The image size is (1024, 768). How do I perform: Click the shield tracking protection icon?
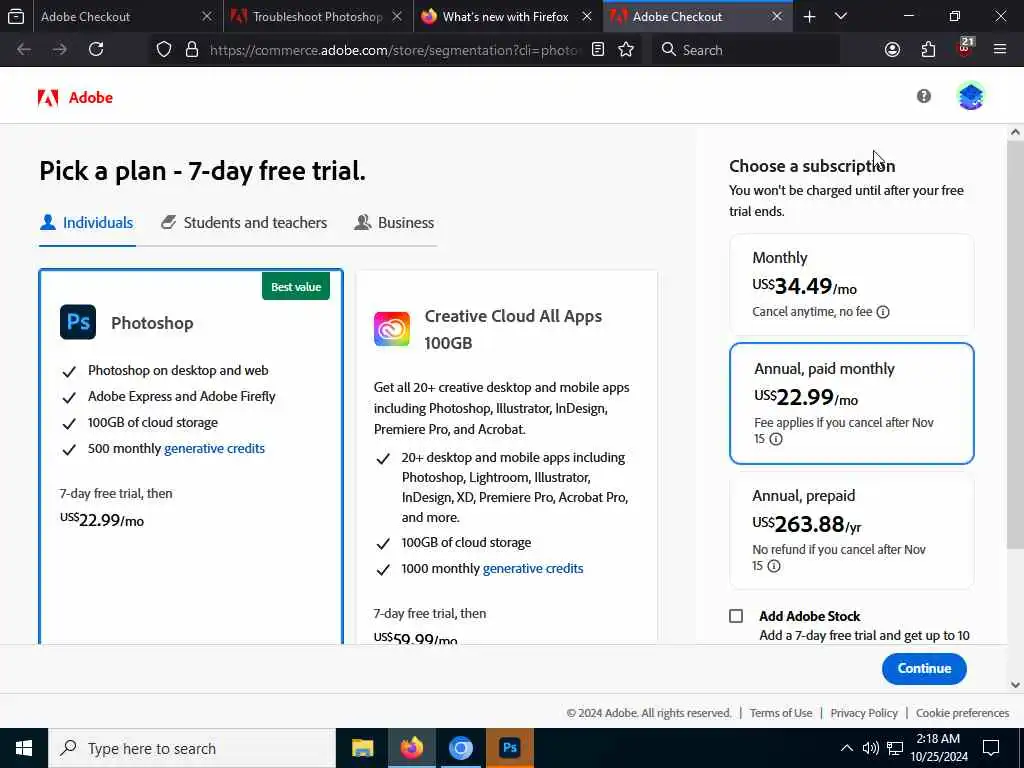click(164, 50)
